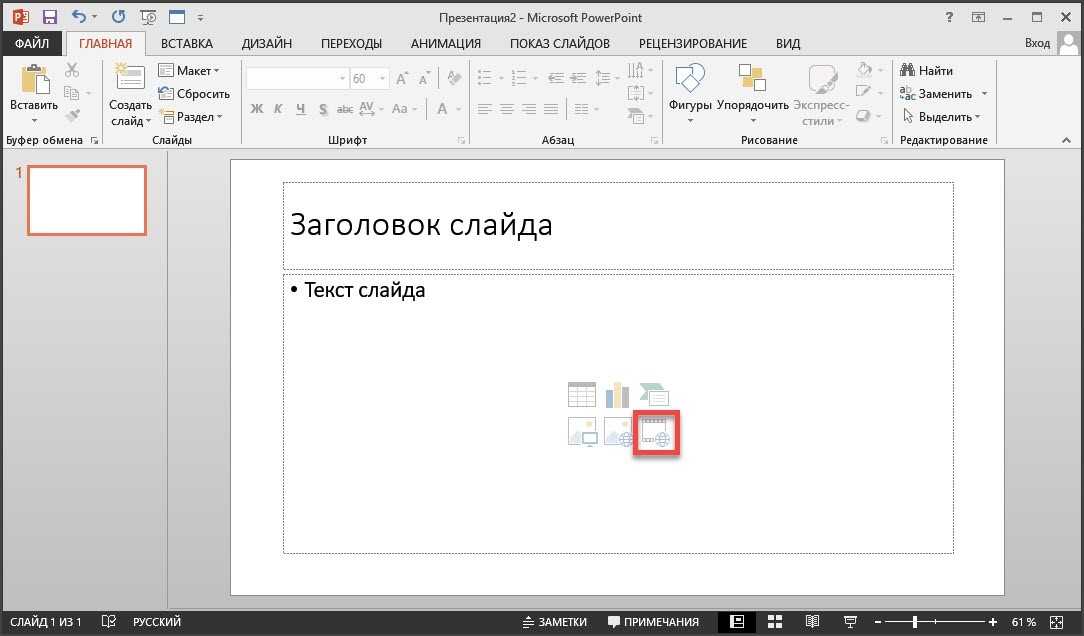
Task: Open the Шрифт group dialog launcher
Action: 461,140
